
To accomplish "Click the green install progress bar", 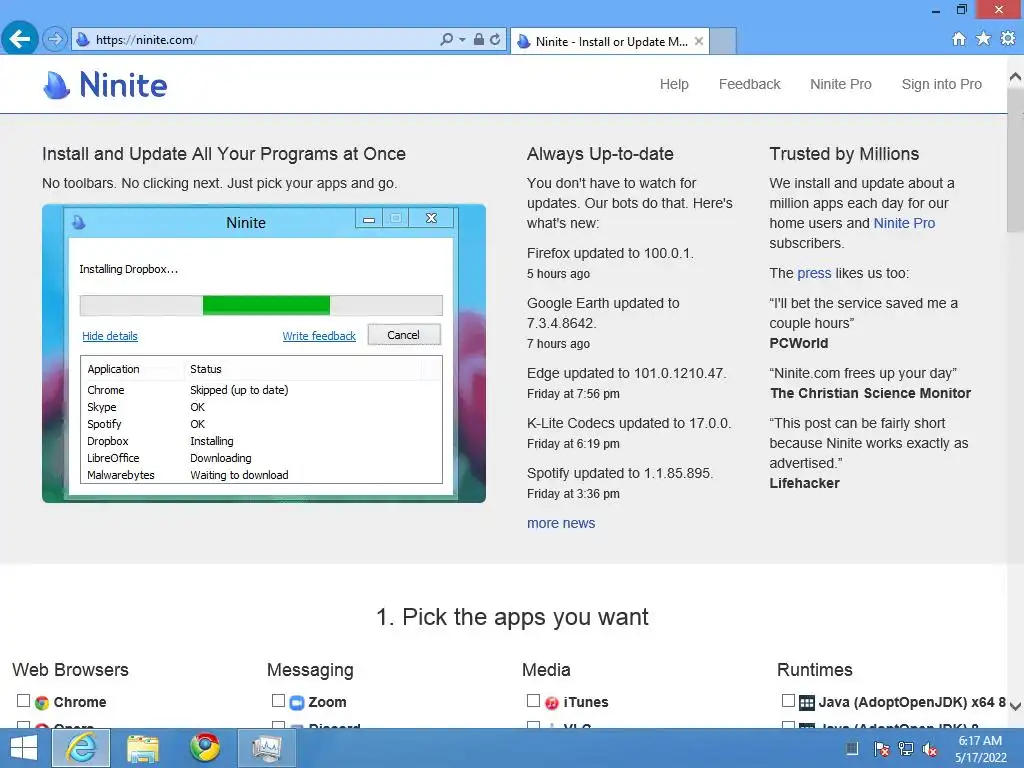I will pyautogui.click(x=266, y=305).
